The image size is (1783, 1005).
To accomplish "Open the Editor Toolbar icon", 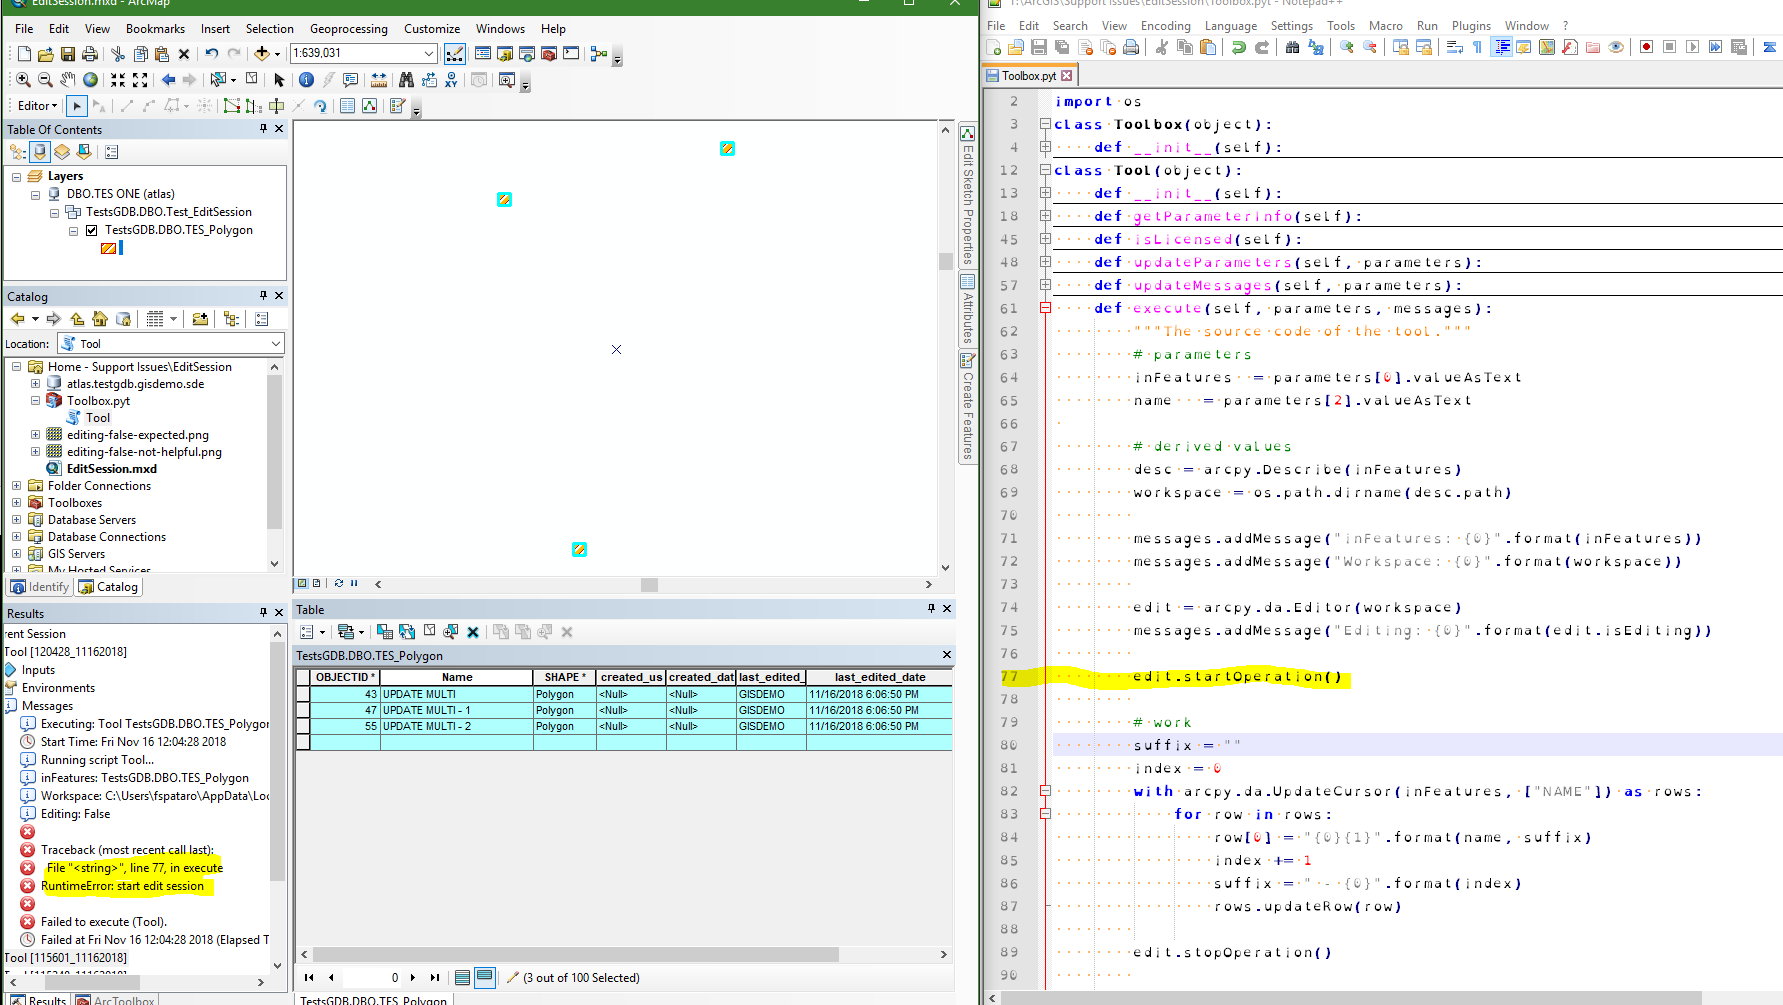I will point(454,53).
